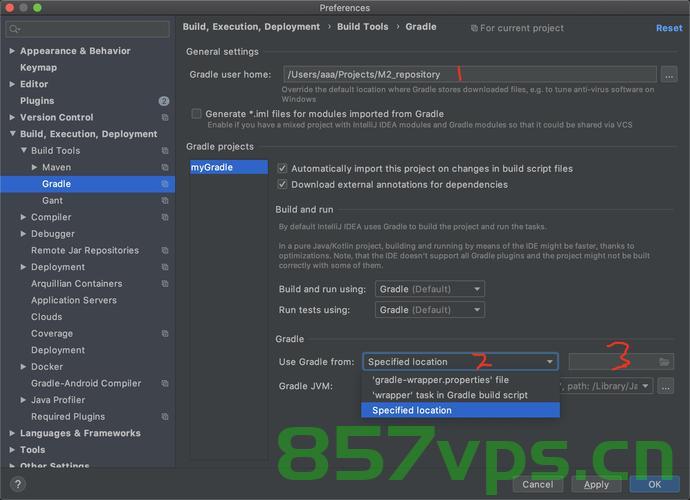Open browse button for Gradle user home

click(x=669, y=75)
